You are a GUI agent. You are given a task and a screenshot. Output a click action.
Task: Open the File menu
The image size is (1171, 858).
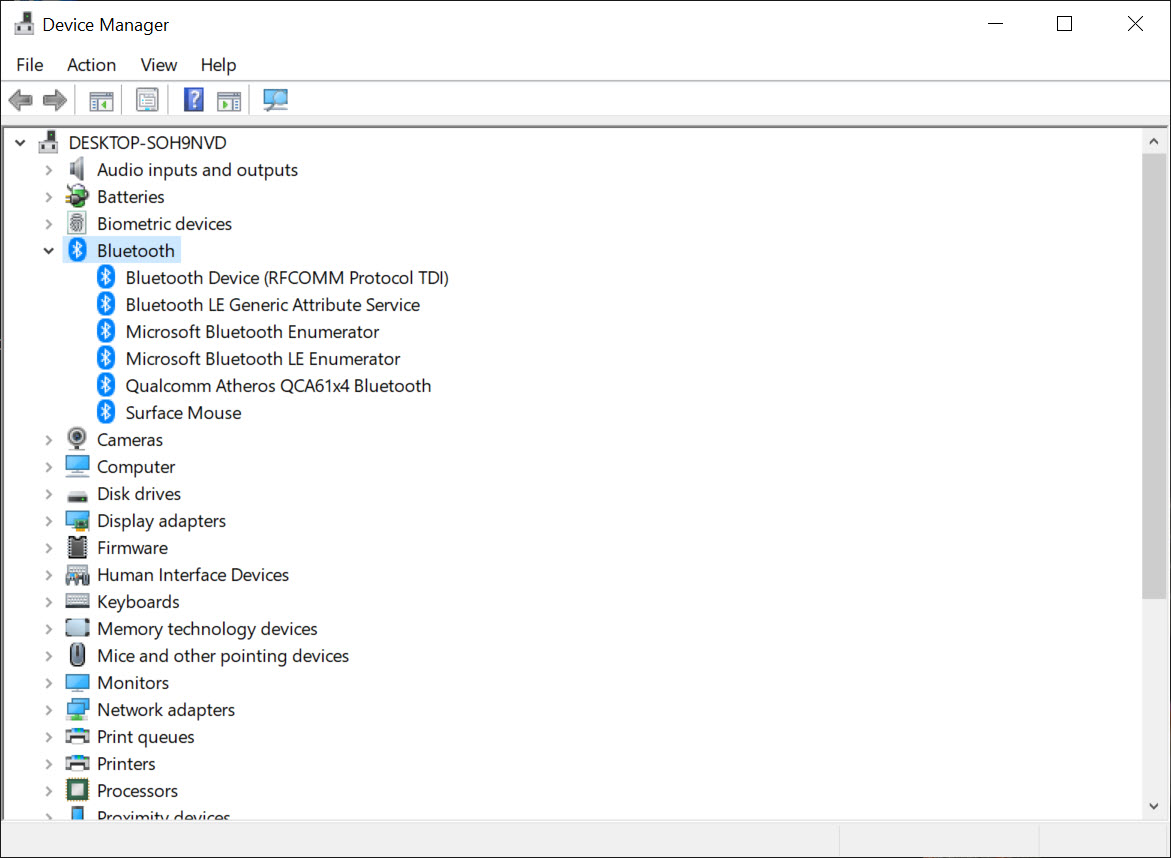coord(30,65)
